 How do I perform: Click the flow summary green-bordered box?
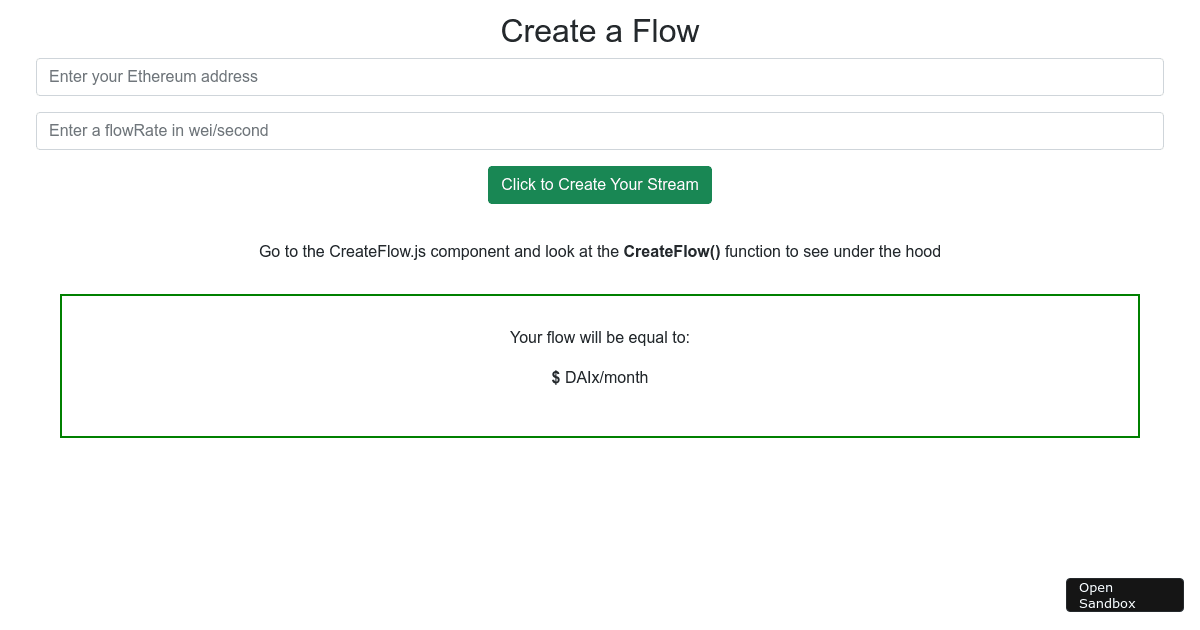click(x=600, y=365)
